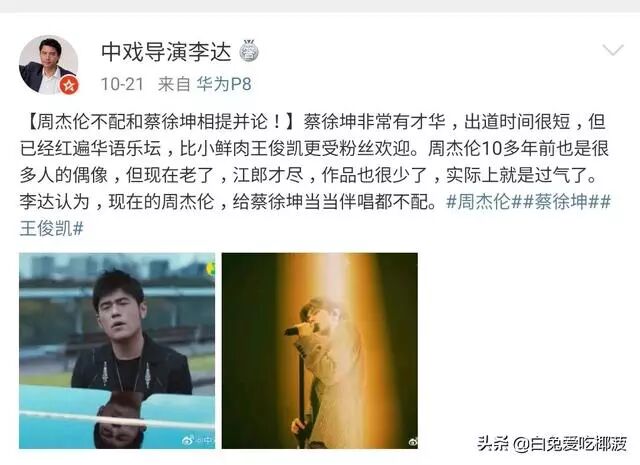Screen dimensions: 640x465
Task: Click the green badge on left photo corner
Action: coord(211,268)
